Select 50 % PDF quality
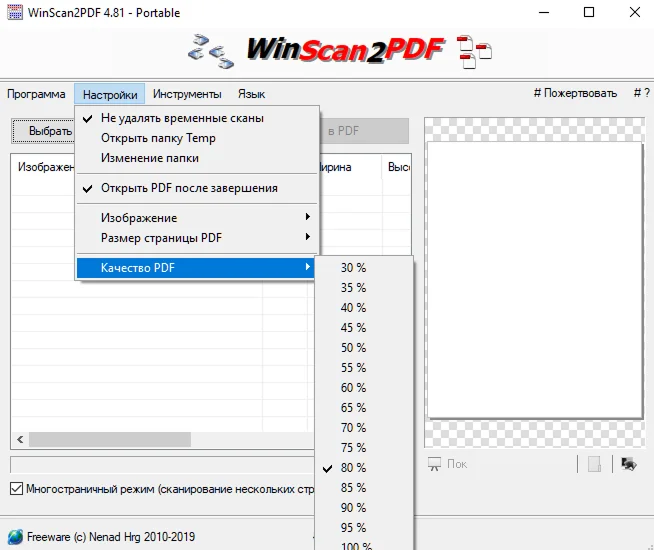Image resolution: width=654 pixels, height=550 pixels. point(353,348)
